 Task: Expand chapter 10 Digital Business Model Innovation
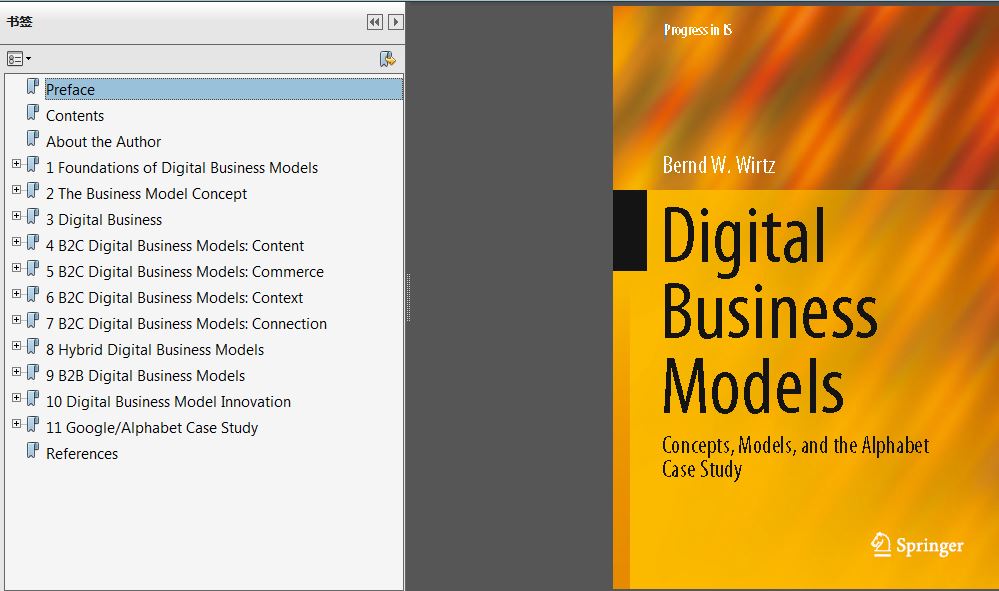[x=17, y=398]
